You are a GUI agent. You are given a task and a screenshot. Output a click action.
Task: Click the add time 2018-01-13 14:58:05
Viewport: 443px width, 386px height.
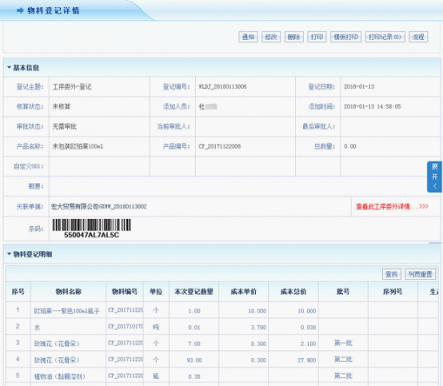coord(372,107)
